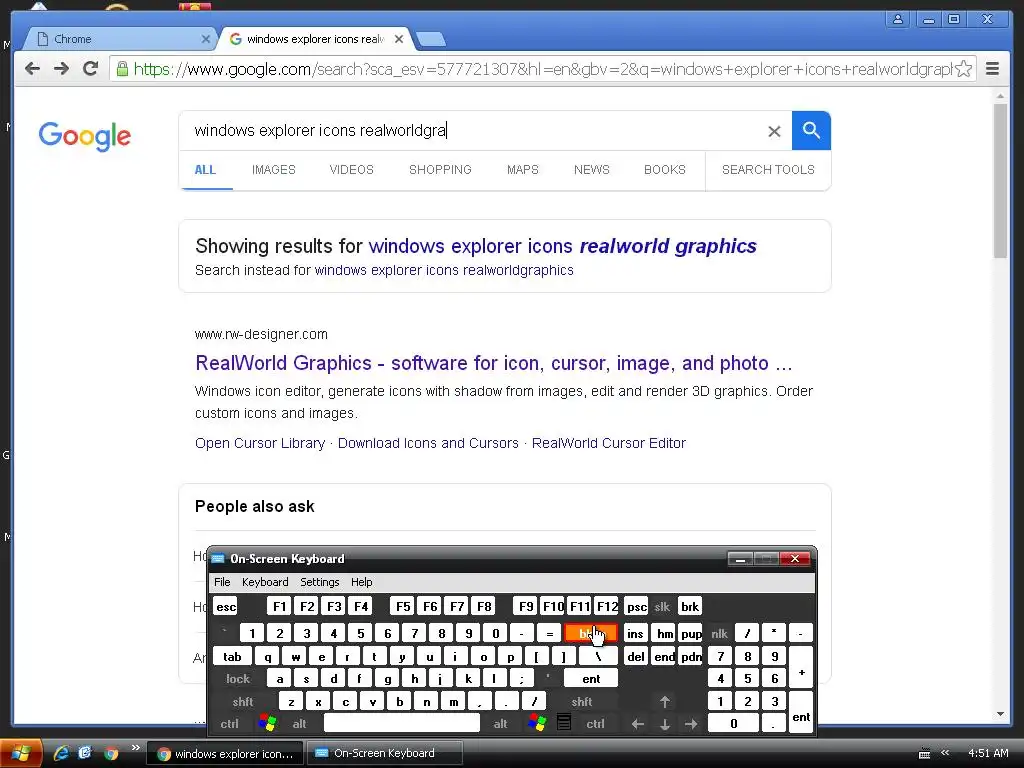The height and width of the screenshot is (768, 1024).
Task: Search instead for 'windows explorer icons realworldgraphics'
Action: click(x=444, y=270)
